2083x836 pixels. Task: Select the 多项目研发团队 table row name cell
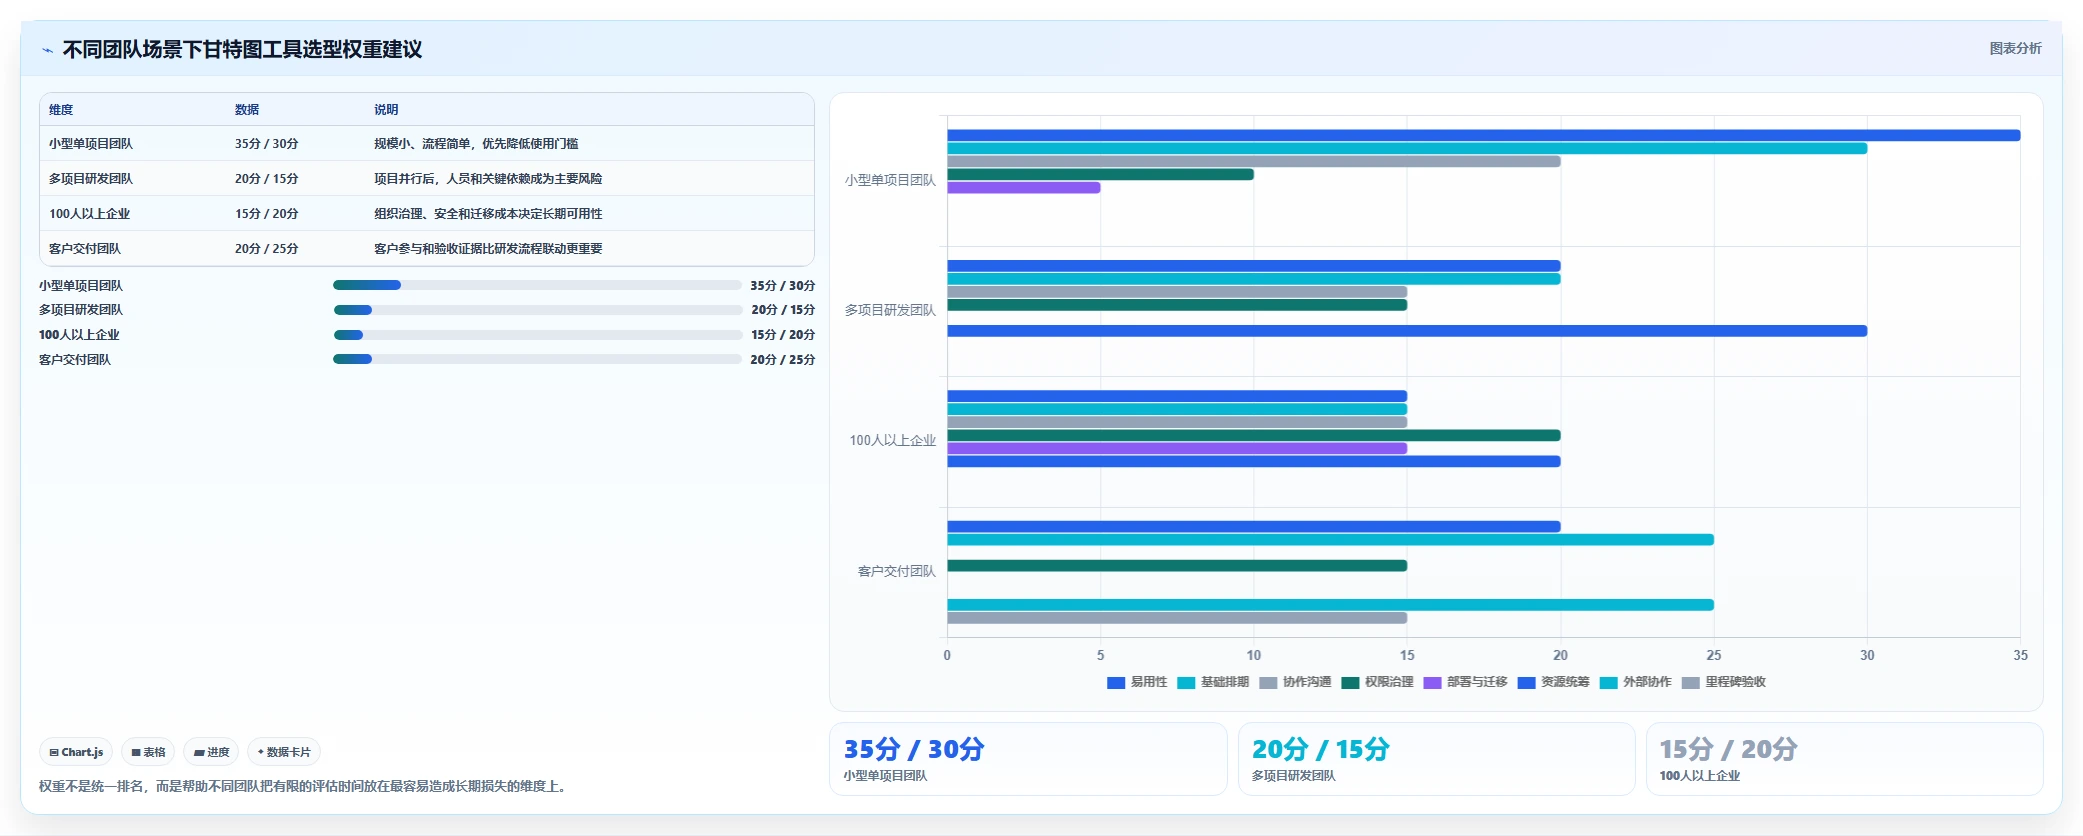tap(91, 179)
